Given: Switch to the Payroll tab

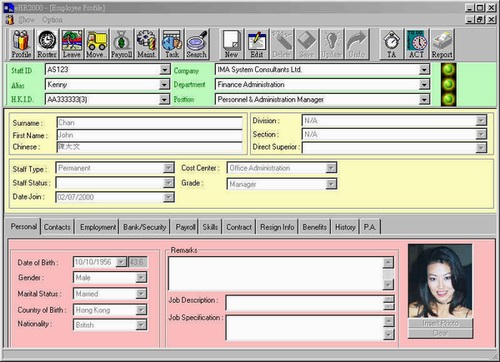Looking at the screenshot, I should 185,227.
